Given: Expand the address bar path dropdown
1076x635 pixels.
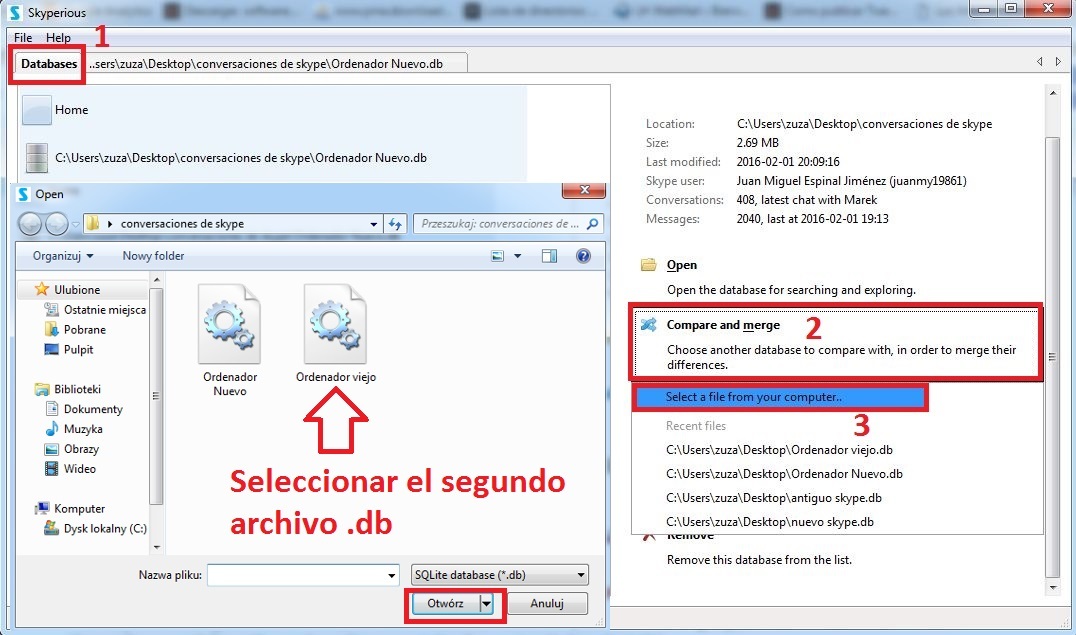Looking at the screenshot, I should point(373,224).
